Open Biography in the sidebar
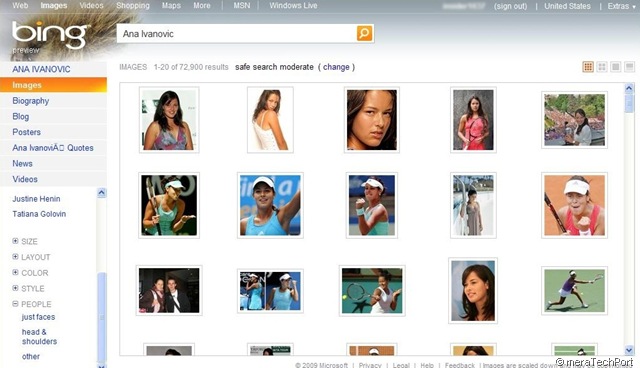The width and height of the screenshot is (640, 368). click(31, 101)
